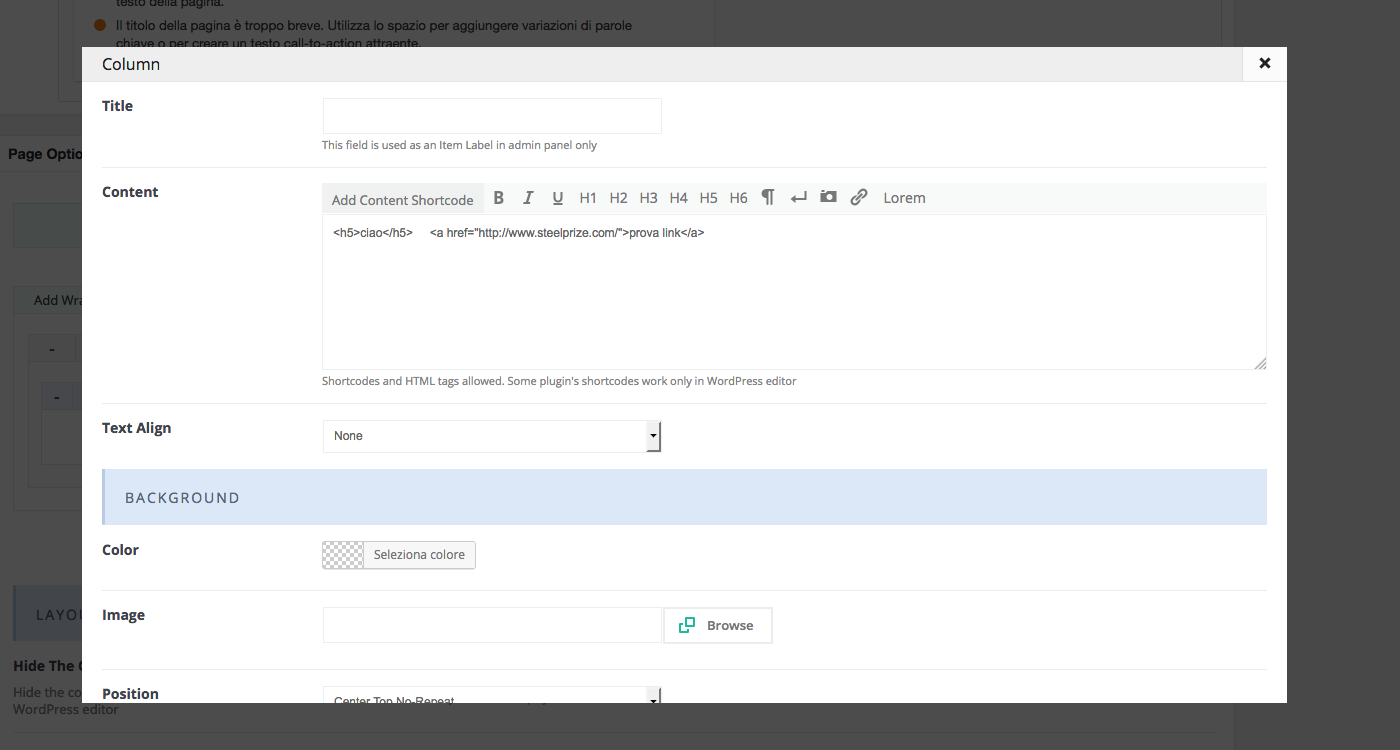The height and width of the screenshot is (750, 1400).
Task: Click inside the Content textarea
Action: pos(794,292)
